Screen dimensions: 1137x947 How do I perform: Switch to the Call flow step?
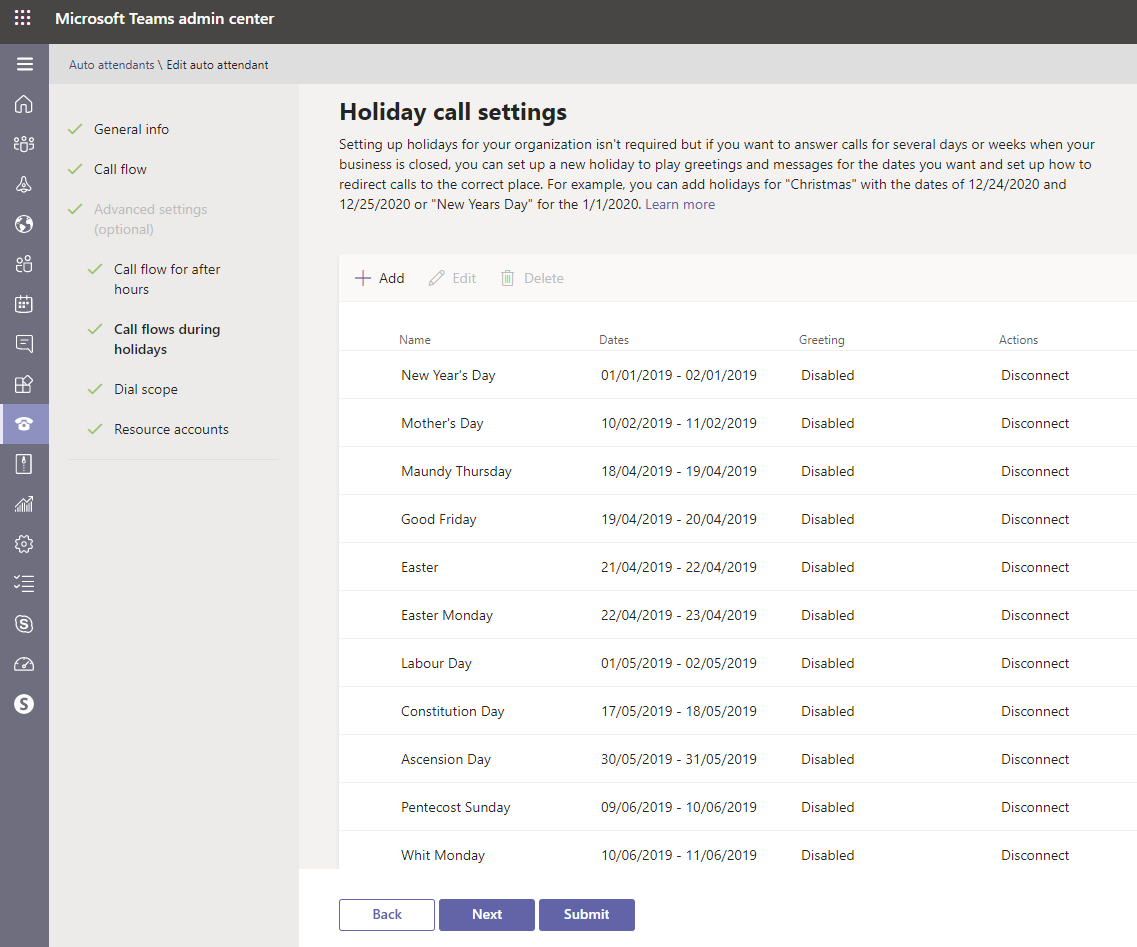click(x=120, y=168)
